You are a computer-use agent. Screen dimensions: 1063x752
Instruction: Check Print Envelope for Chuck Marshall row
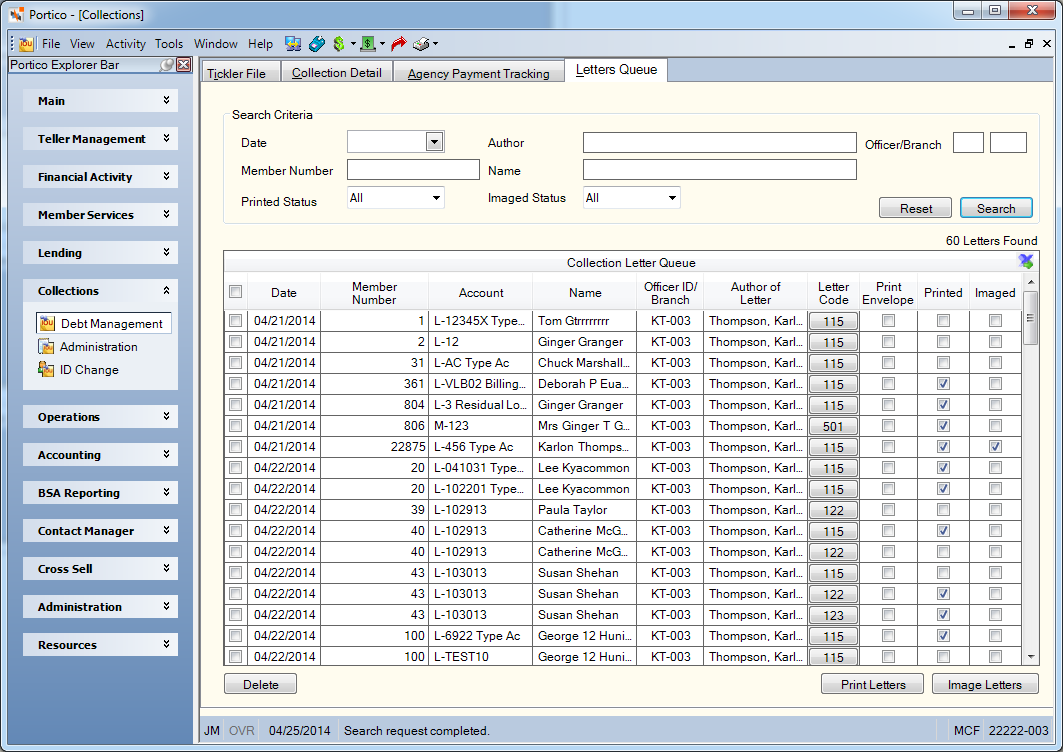pos(888,363)
